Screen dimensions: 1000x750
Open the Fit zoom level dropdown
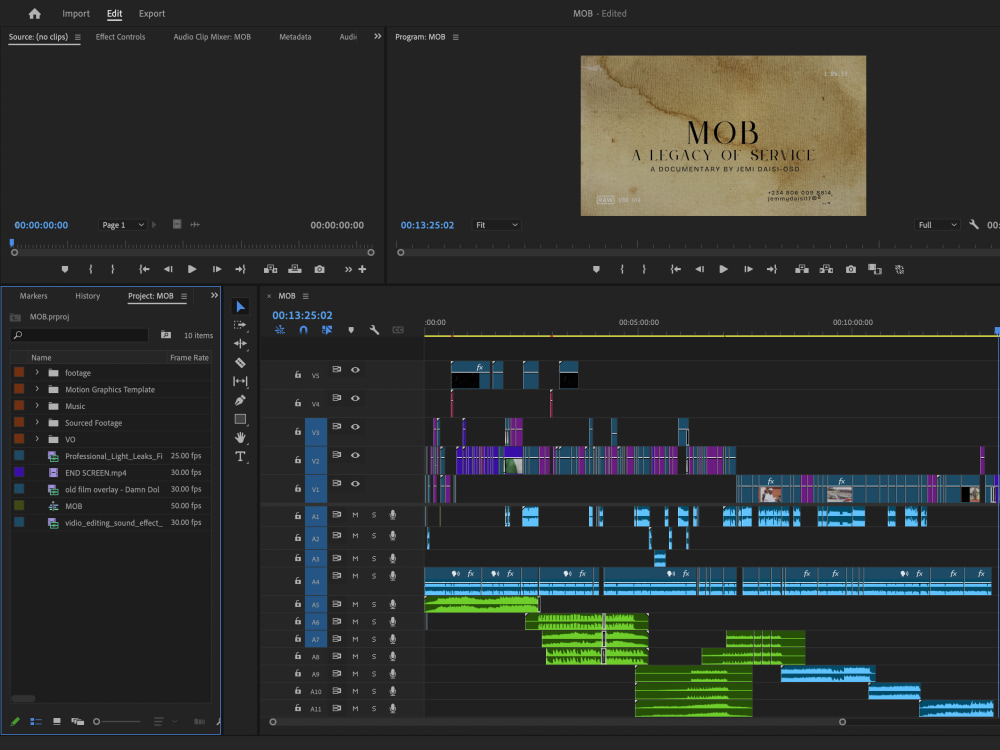496,225
